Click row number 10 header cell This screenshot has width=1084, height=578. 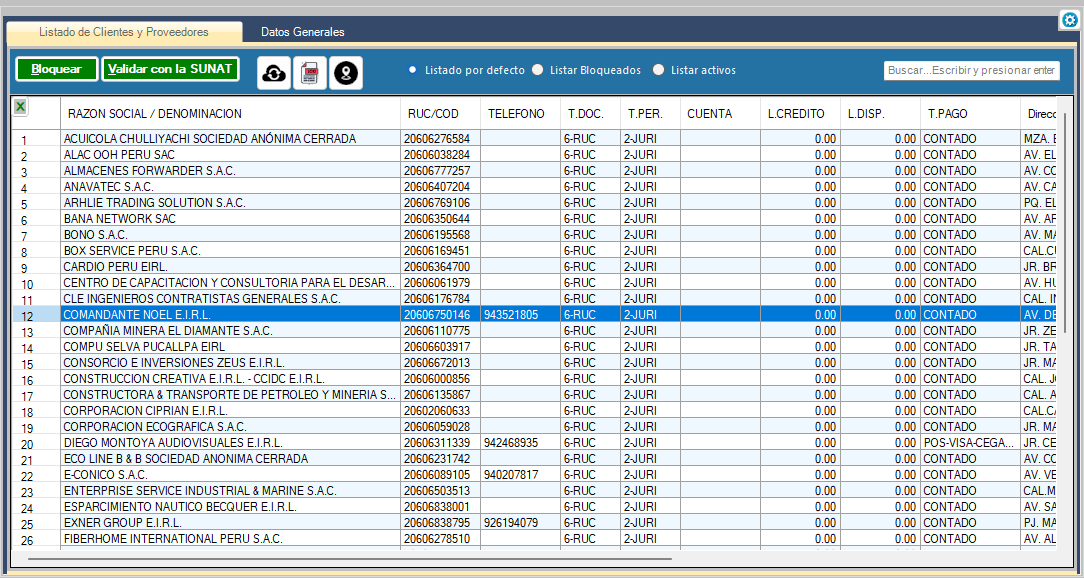tap(36, 283)
